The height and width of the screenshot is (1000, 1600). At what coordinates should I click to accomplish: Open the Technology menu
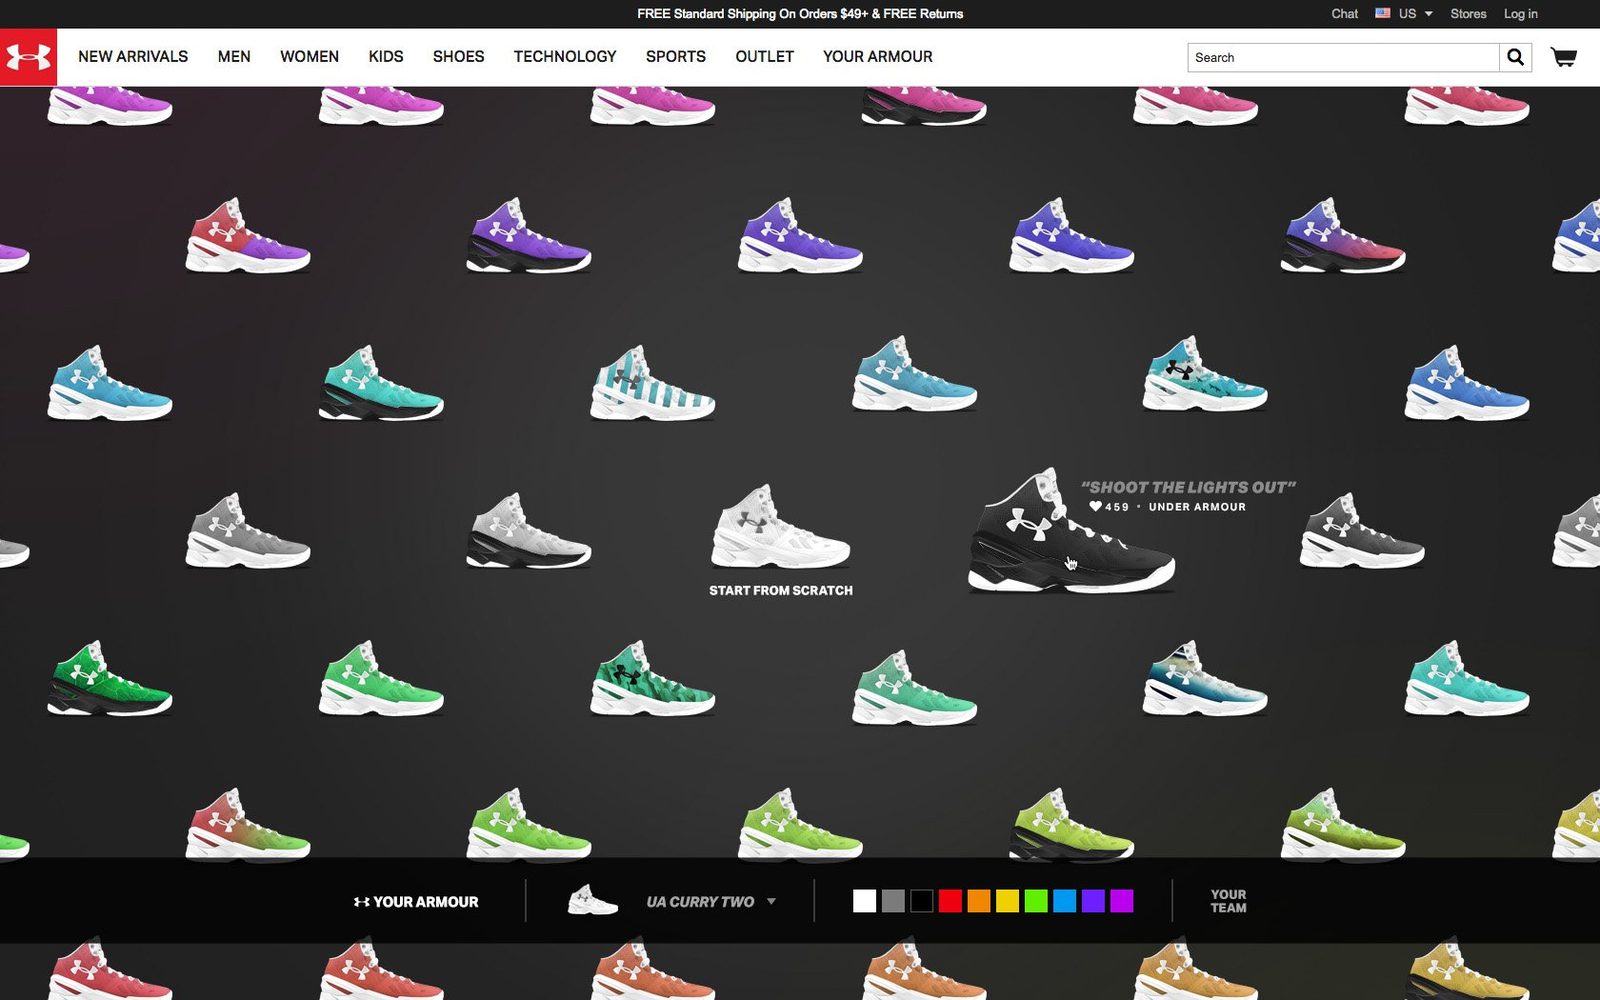565,57
